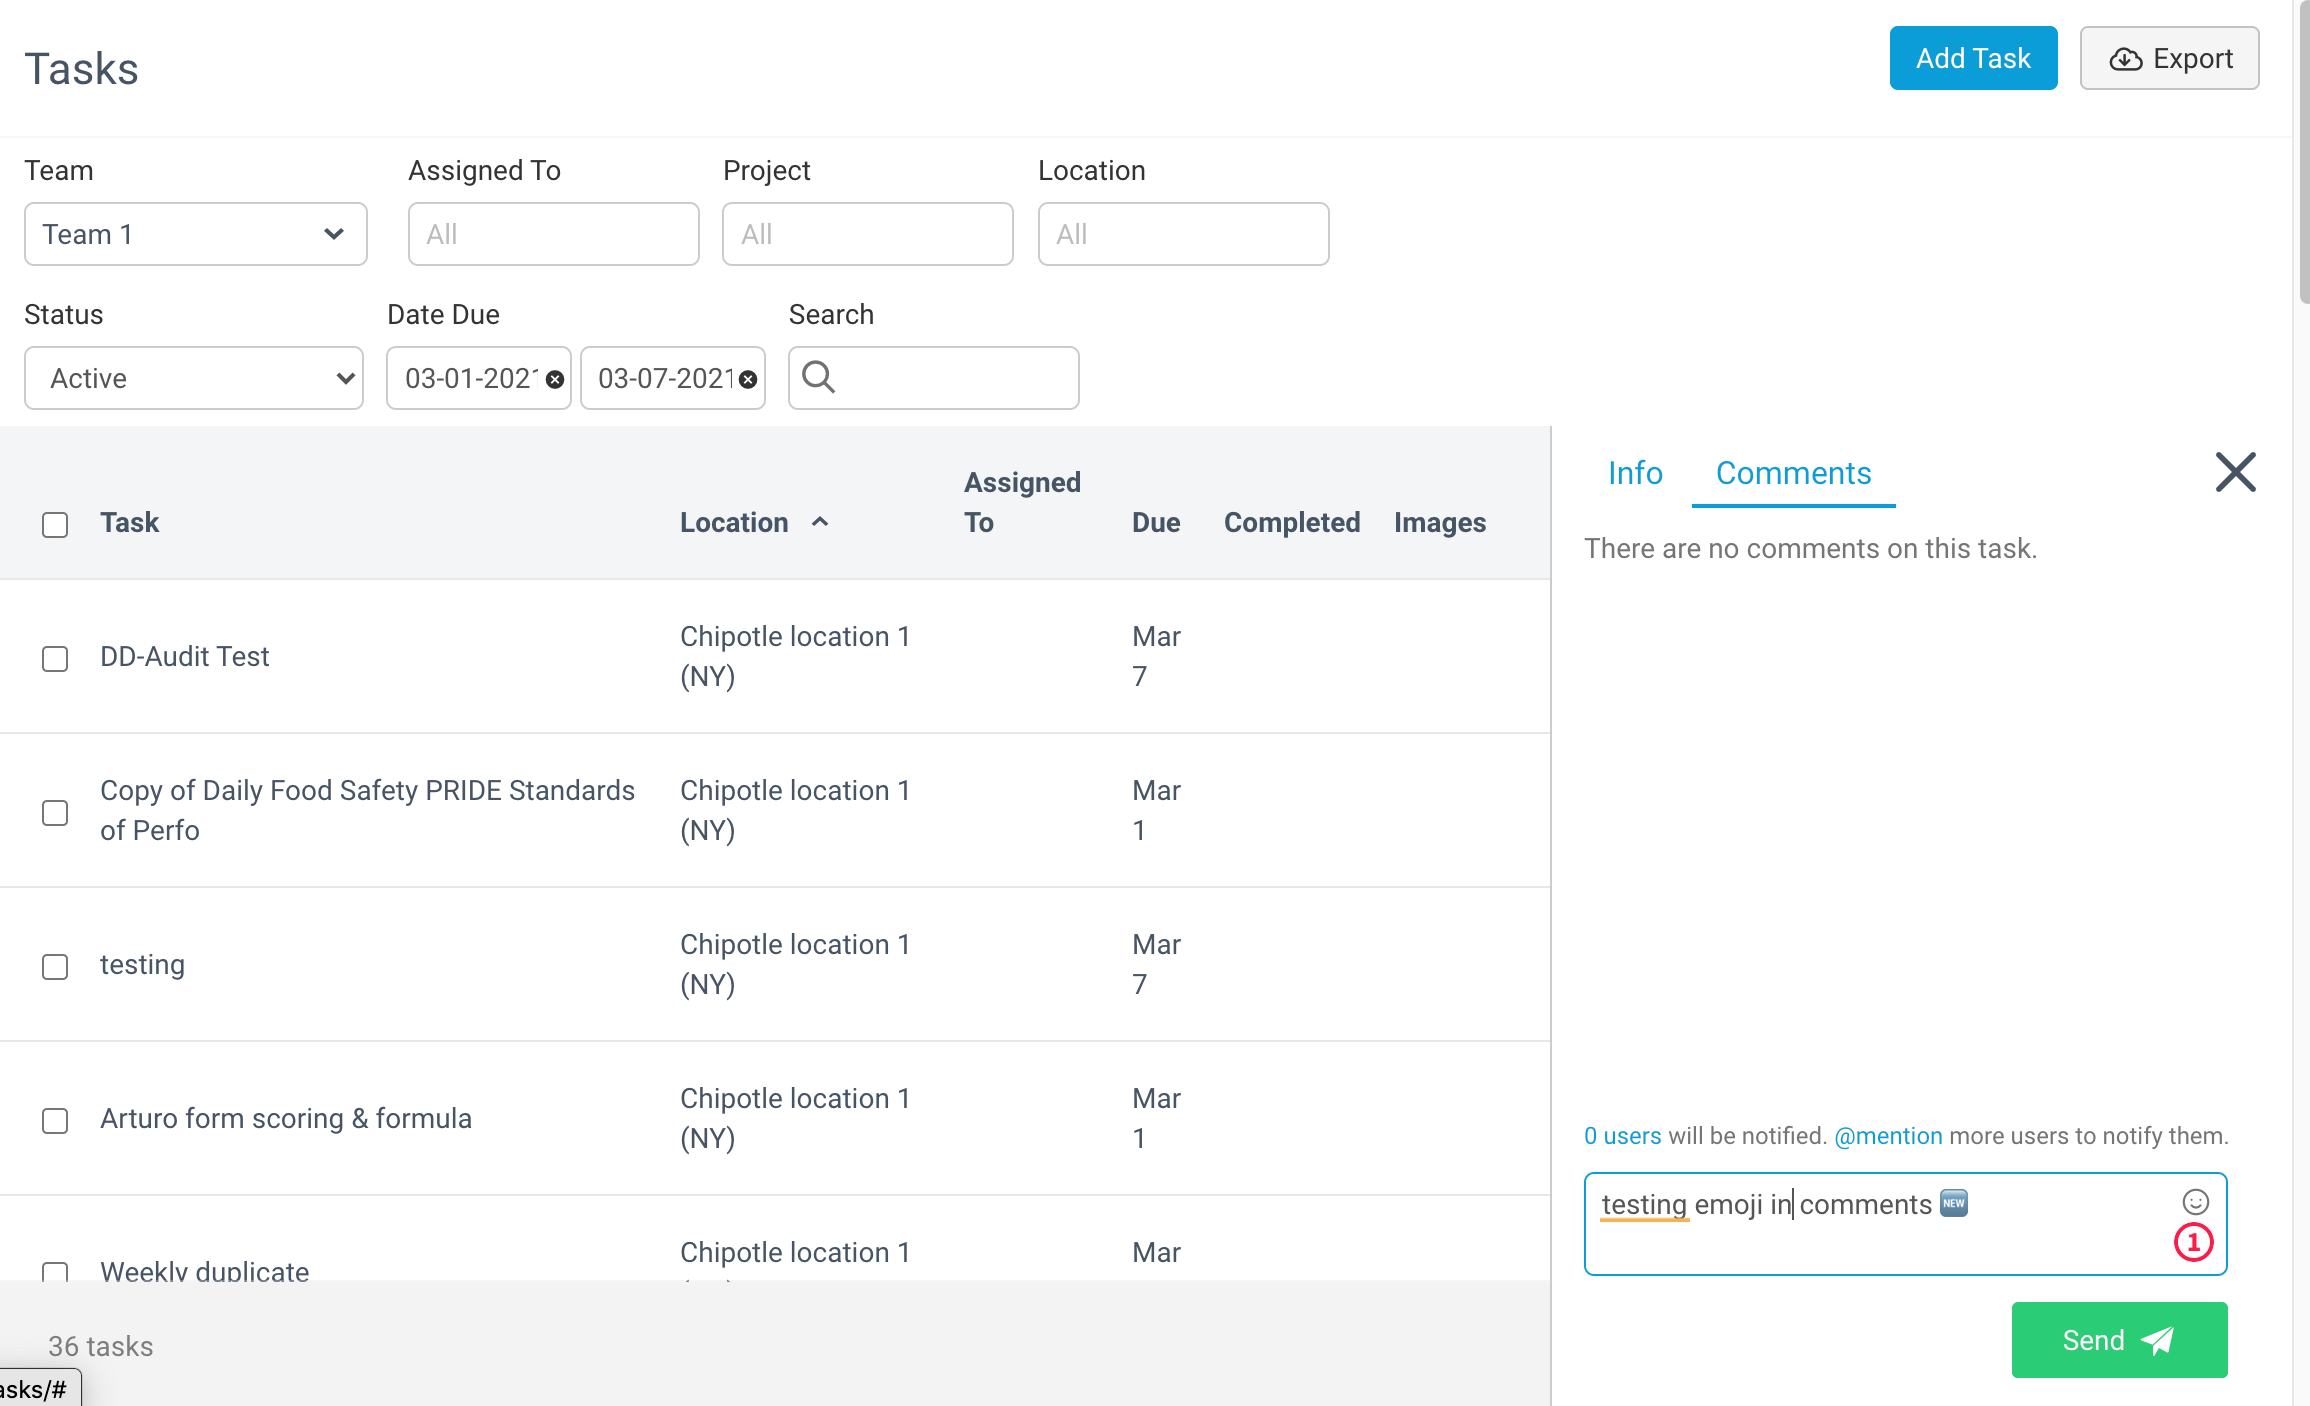This screenshot has height=1406, width=2310.
Task: Click the @mention link to notify users
Action: 1888,1136
